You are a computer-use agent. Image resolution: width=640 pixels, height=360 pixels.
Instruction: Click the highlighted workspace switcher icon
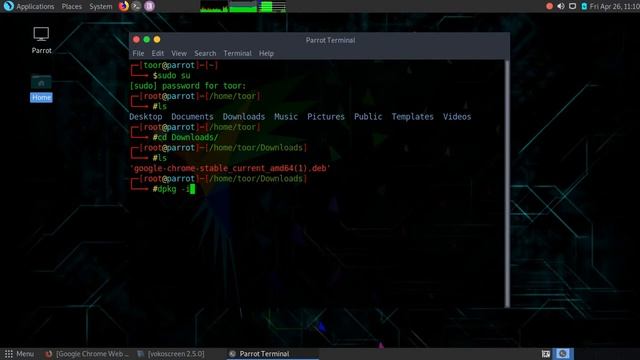coord(563,354)
